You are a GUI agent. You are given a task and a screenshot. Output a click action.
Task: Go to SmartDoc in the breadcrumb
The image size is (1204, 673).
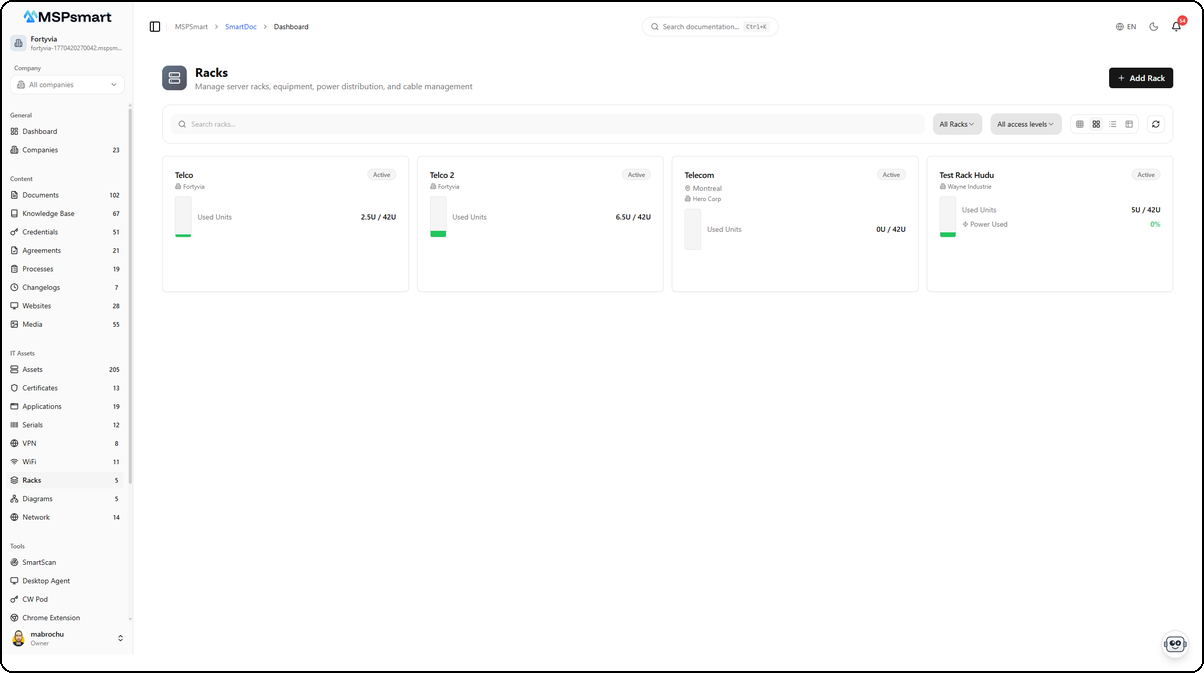[240, 26]
